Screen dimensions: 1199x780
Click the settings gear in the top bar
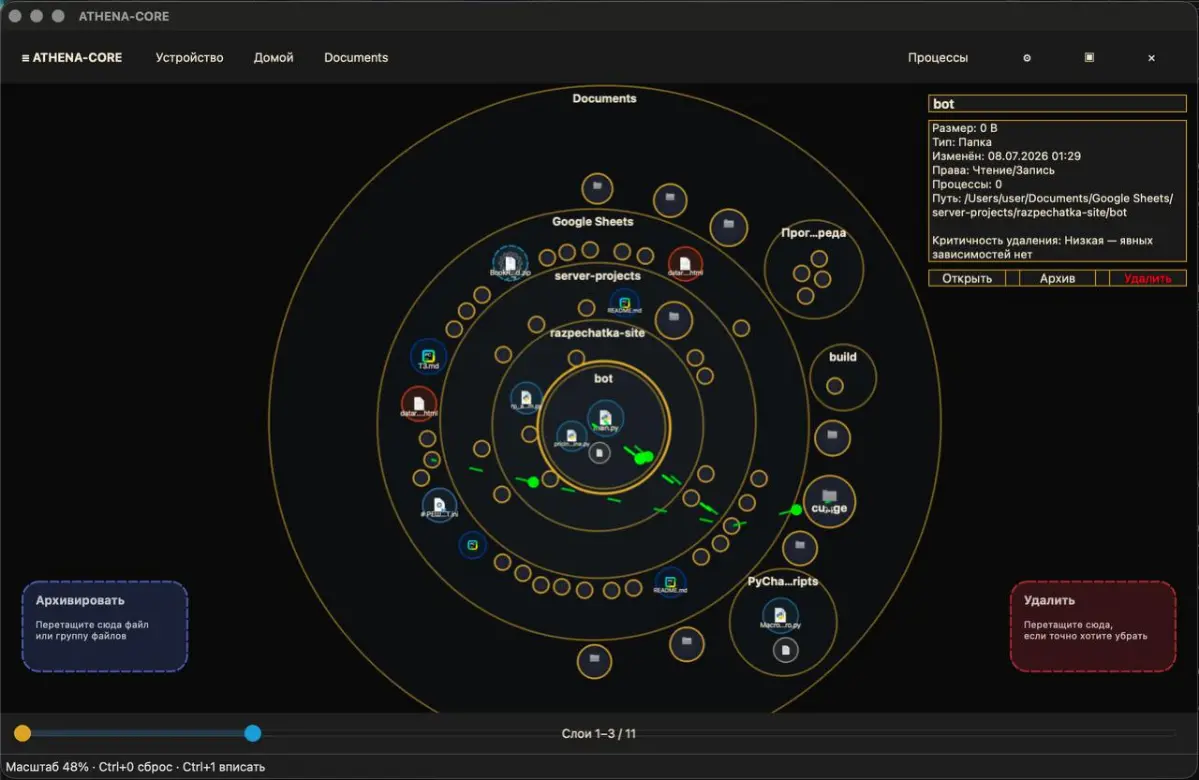(x=1027, y=58)
